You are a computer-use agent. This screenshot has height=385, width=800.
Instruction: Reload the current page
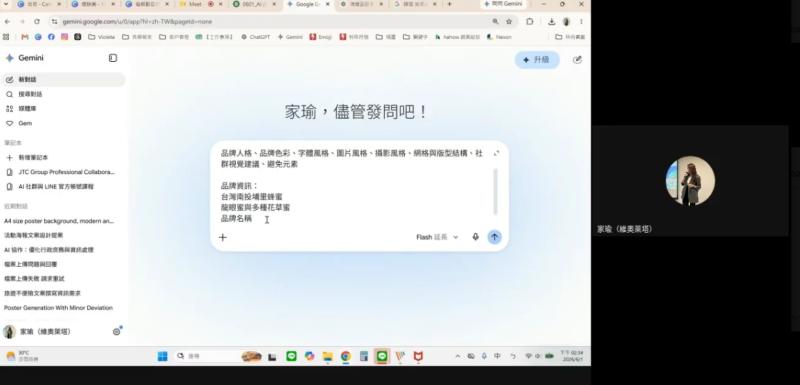point(37,21)
